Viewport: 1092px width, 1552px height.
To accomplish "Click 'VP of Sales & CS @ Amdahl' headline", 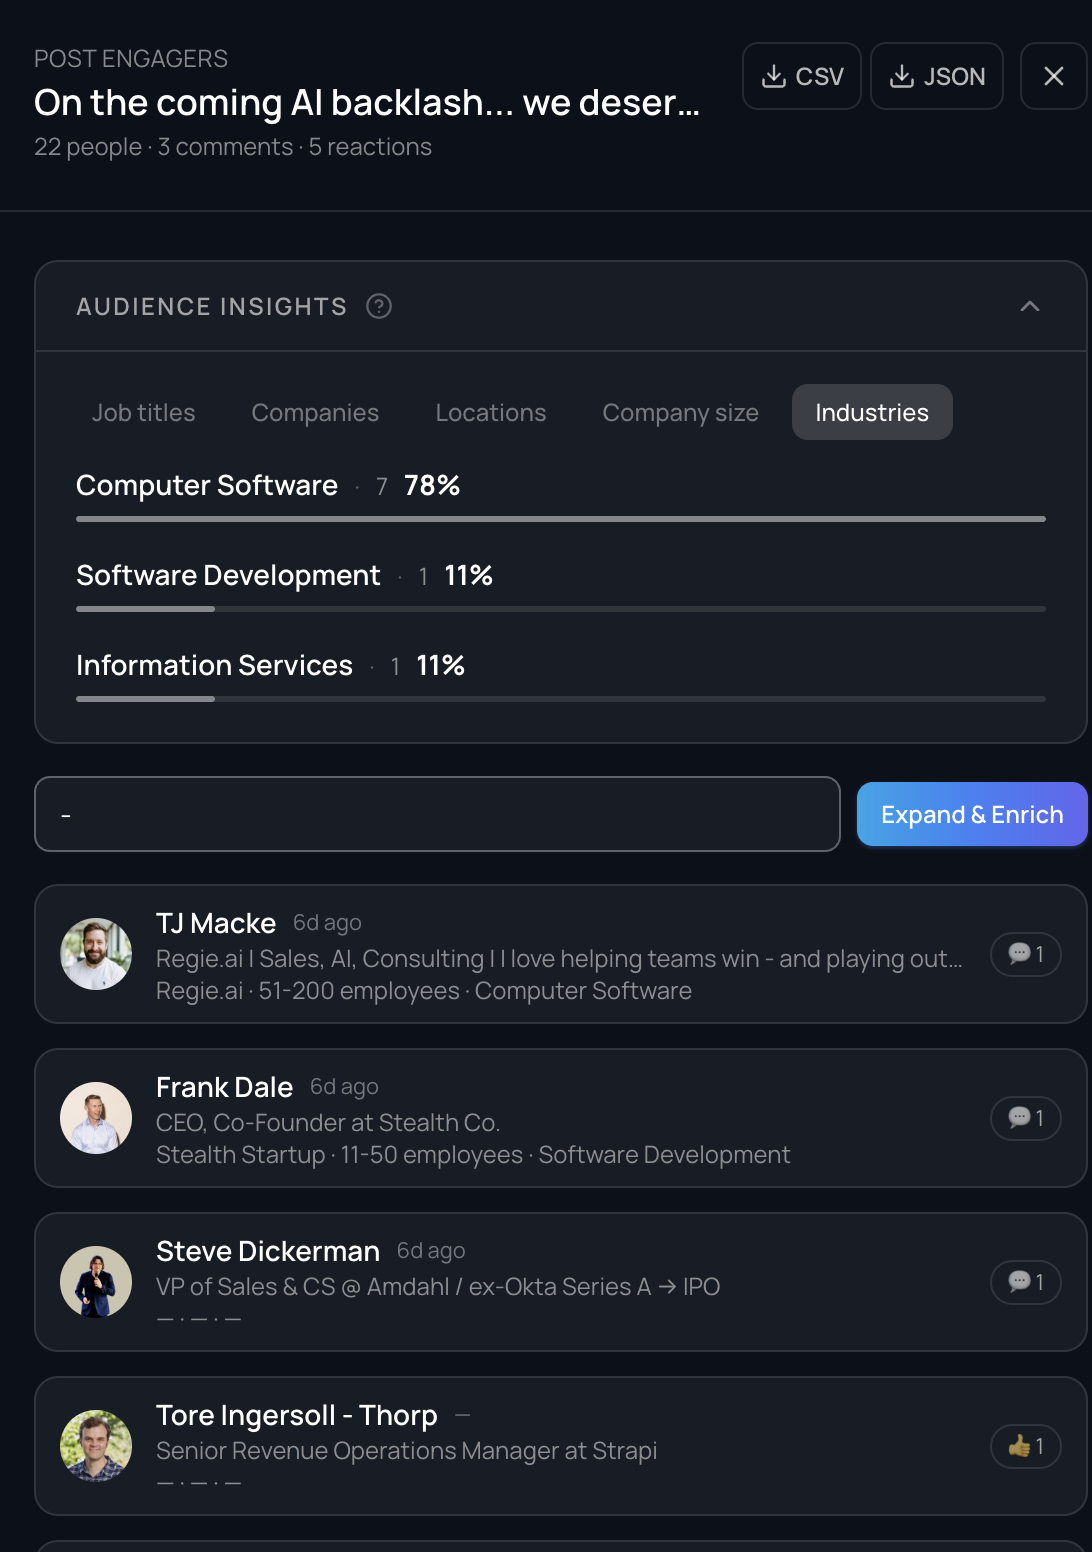I will [x=438, y=1287].
